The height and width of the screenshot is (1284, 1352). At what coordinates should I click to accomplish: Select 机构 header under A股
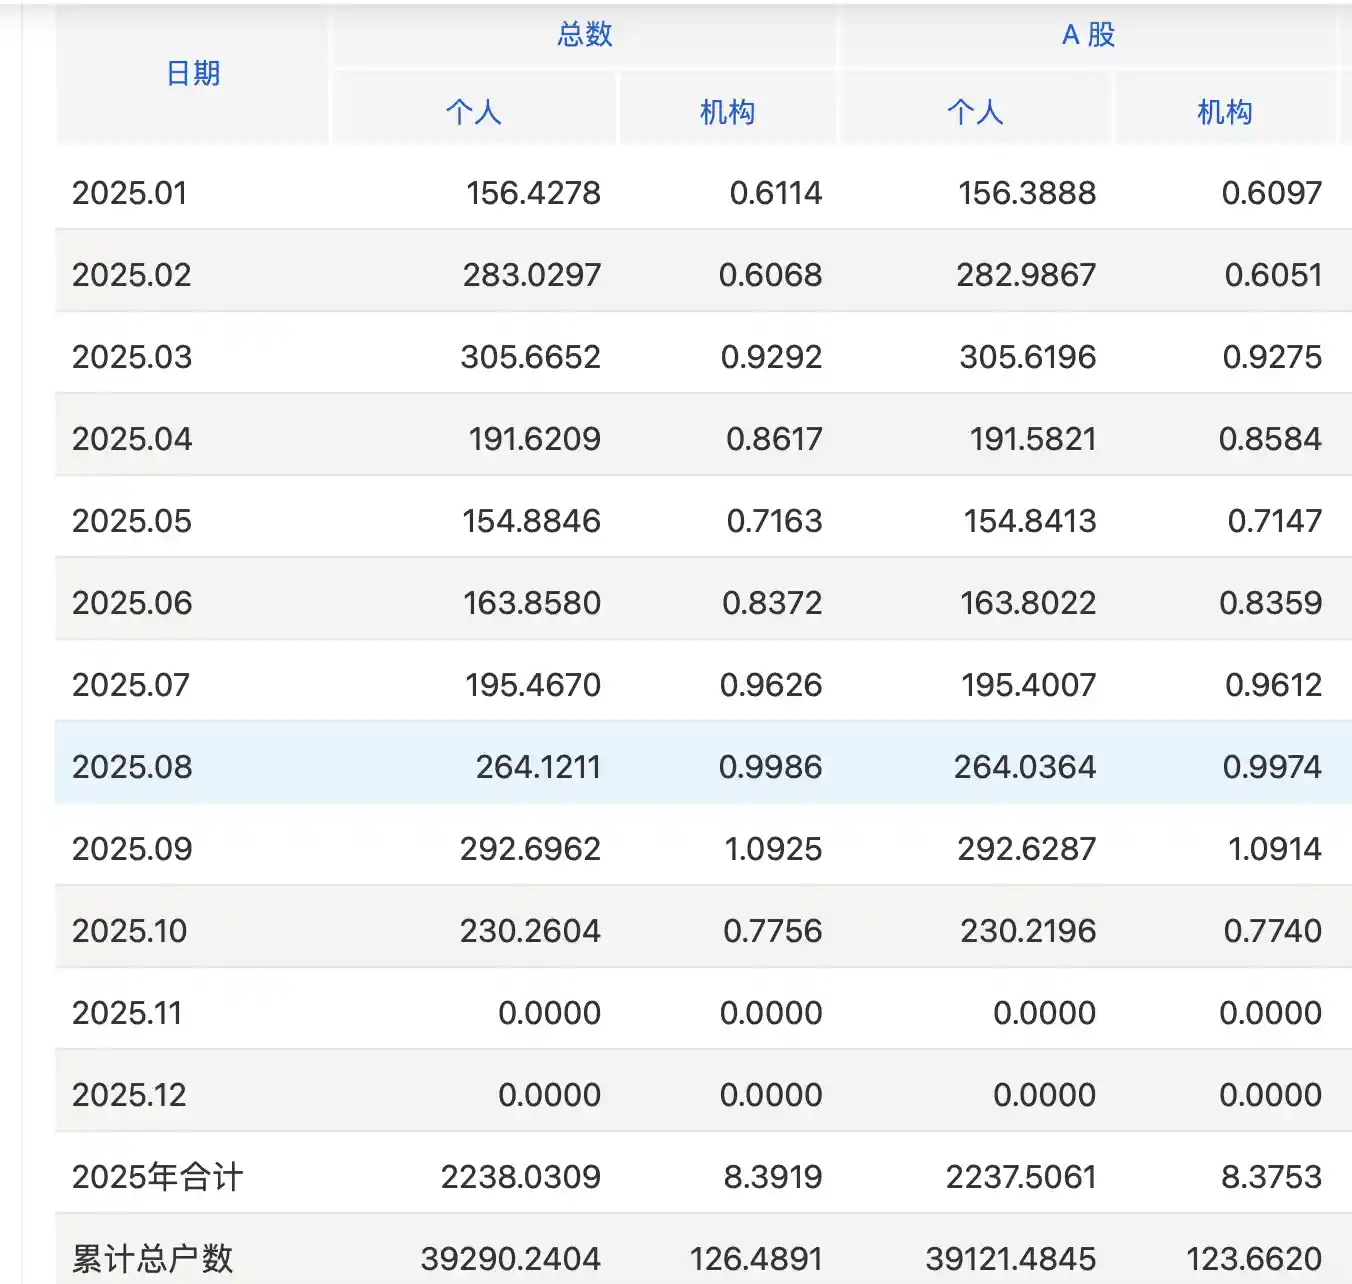[1225, 112]
